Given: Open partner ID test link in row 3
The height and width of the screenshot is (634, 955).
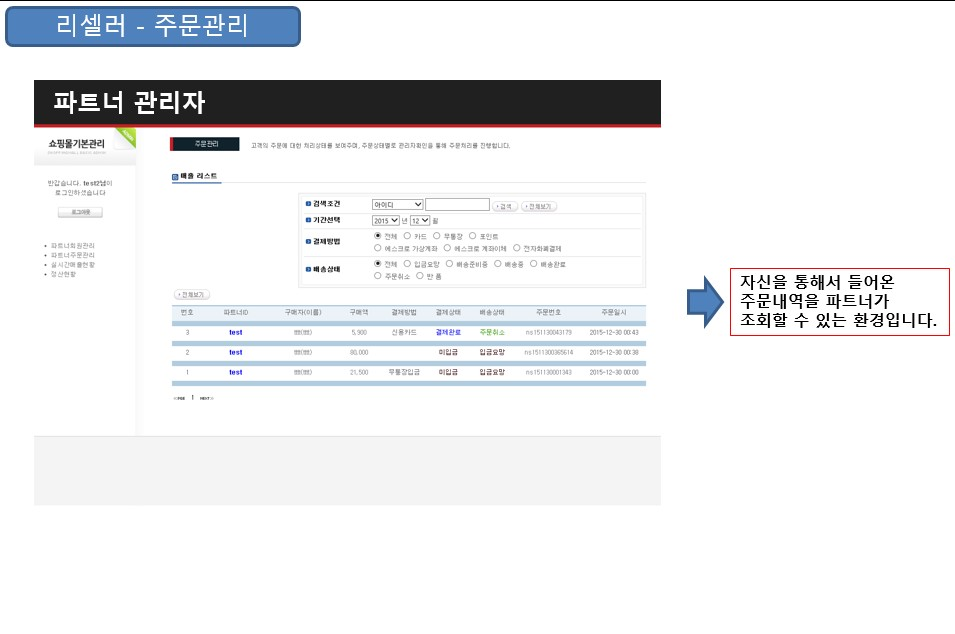Looking at the screenshot, I should click(235, 332).
